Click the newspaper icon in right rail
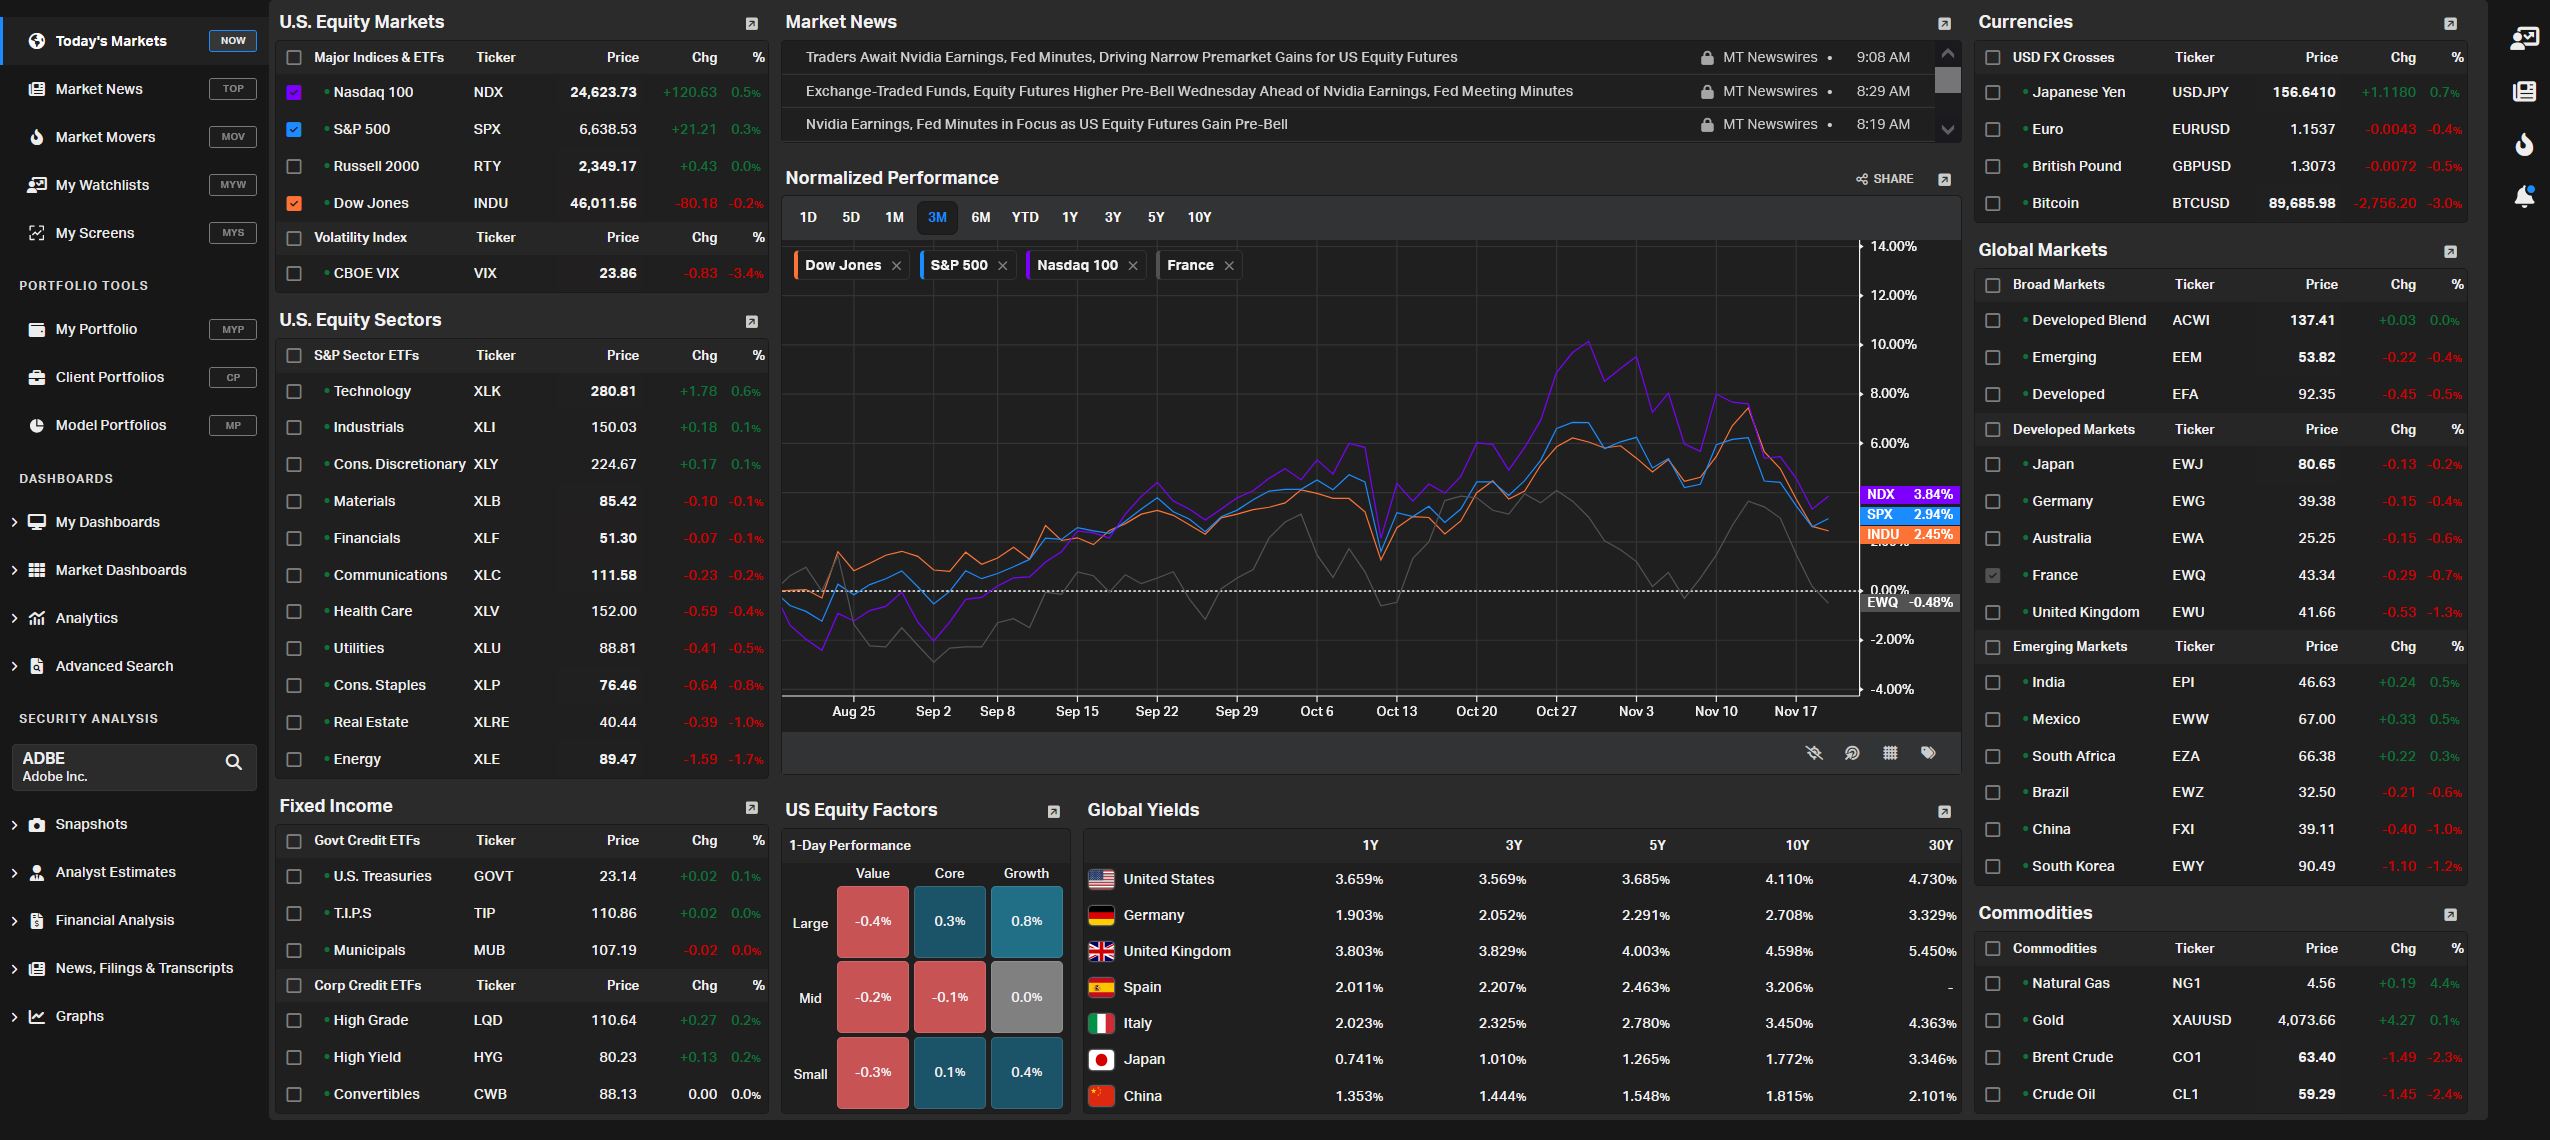The height and width of the screenshot is (1140, 2550). (2523, 92)
